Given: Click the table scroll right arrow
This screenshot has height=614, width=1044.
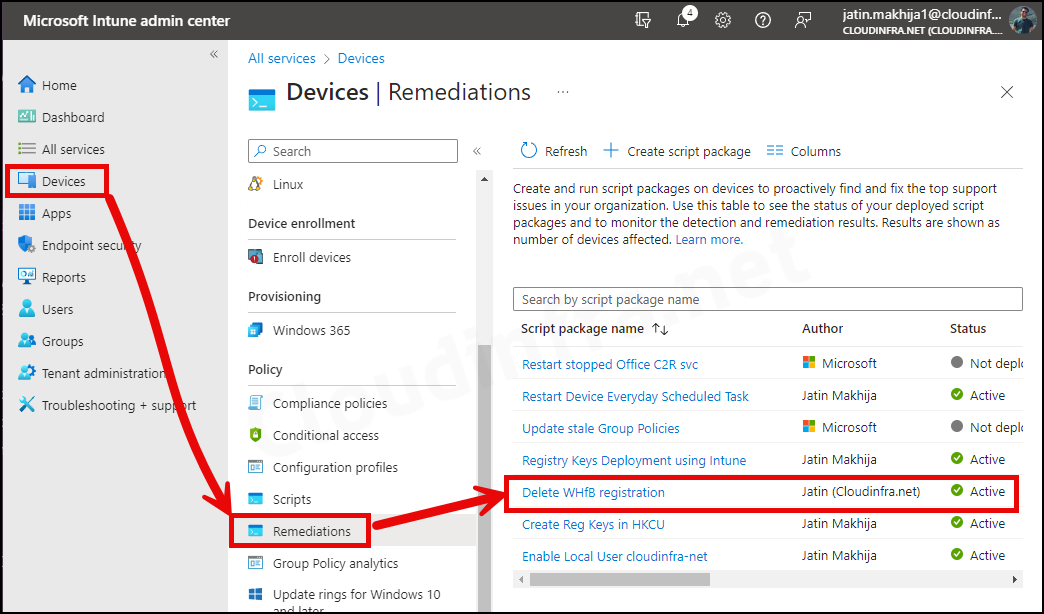Looking at the screenshot, I should pos(1015,579).
